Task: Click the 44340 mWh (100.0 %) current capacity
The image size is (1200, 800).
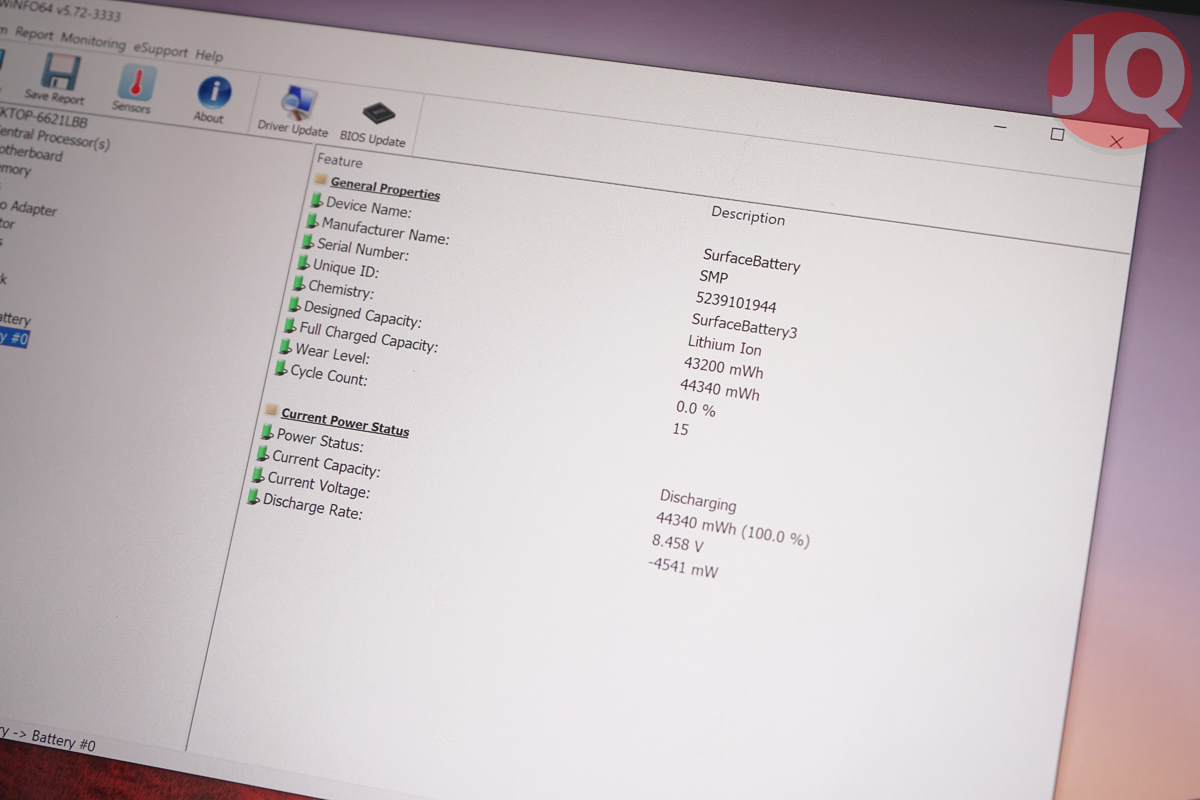Action: [x=732, y=529]
